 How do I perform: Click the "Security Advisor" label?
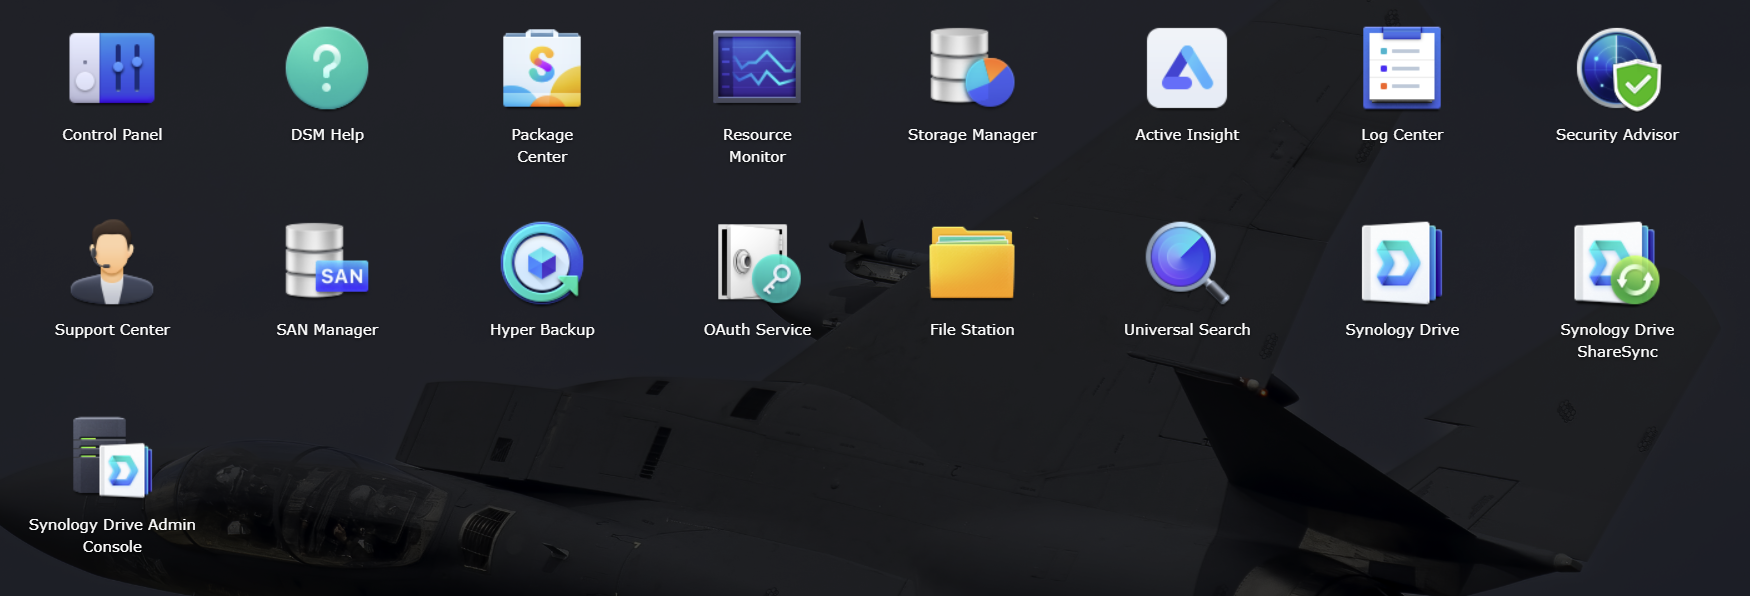pos(1617,134)
